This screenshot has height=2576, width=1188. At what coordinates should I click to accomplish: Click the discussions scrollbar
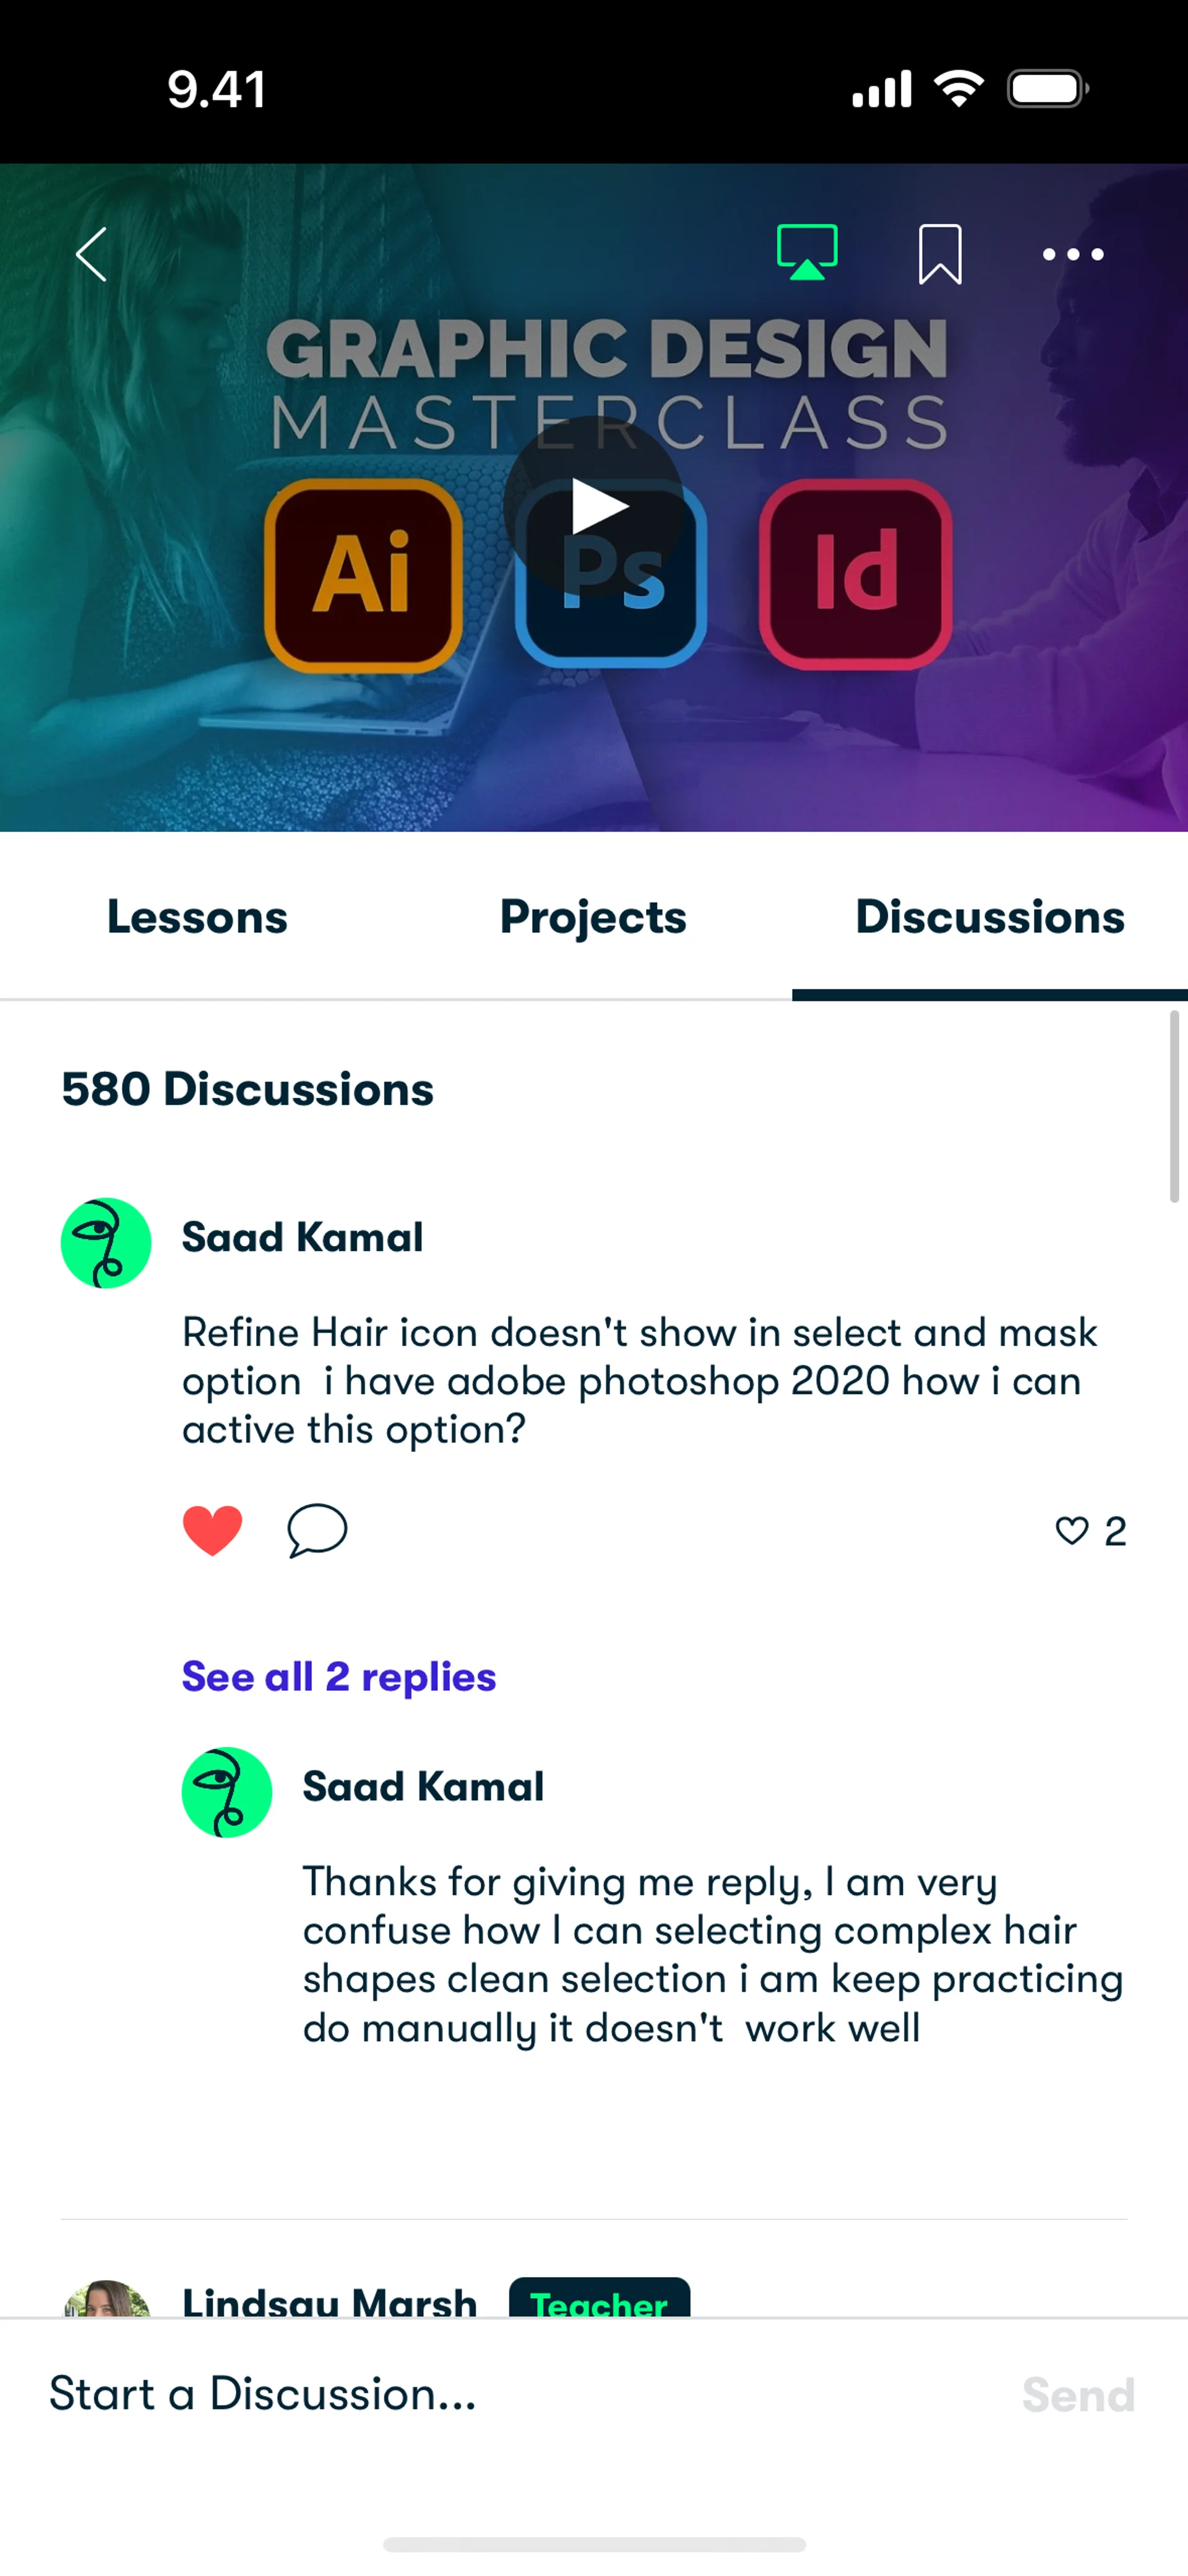1174,1106
